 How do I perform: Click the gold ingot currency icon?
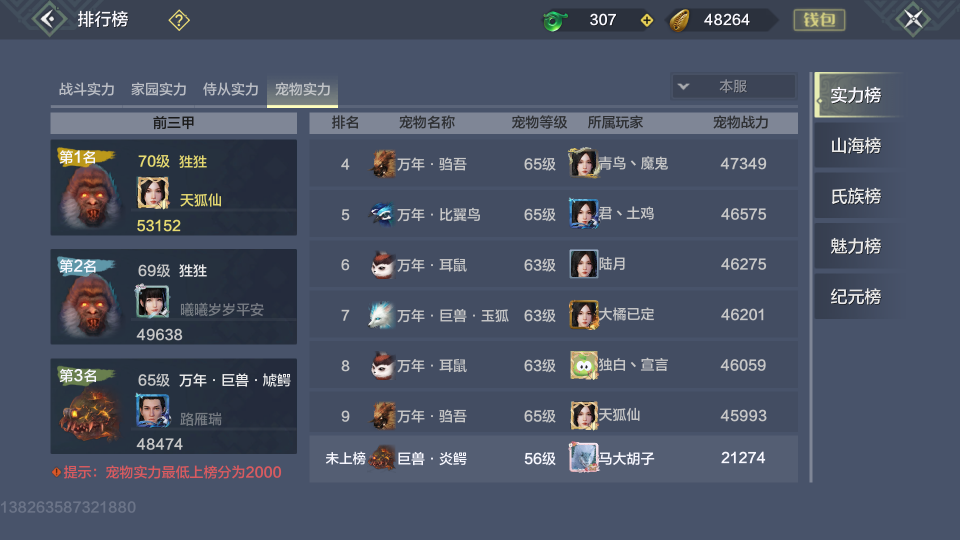click(680, 21)
